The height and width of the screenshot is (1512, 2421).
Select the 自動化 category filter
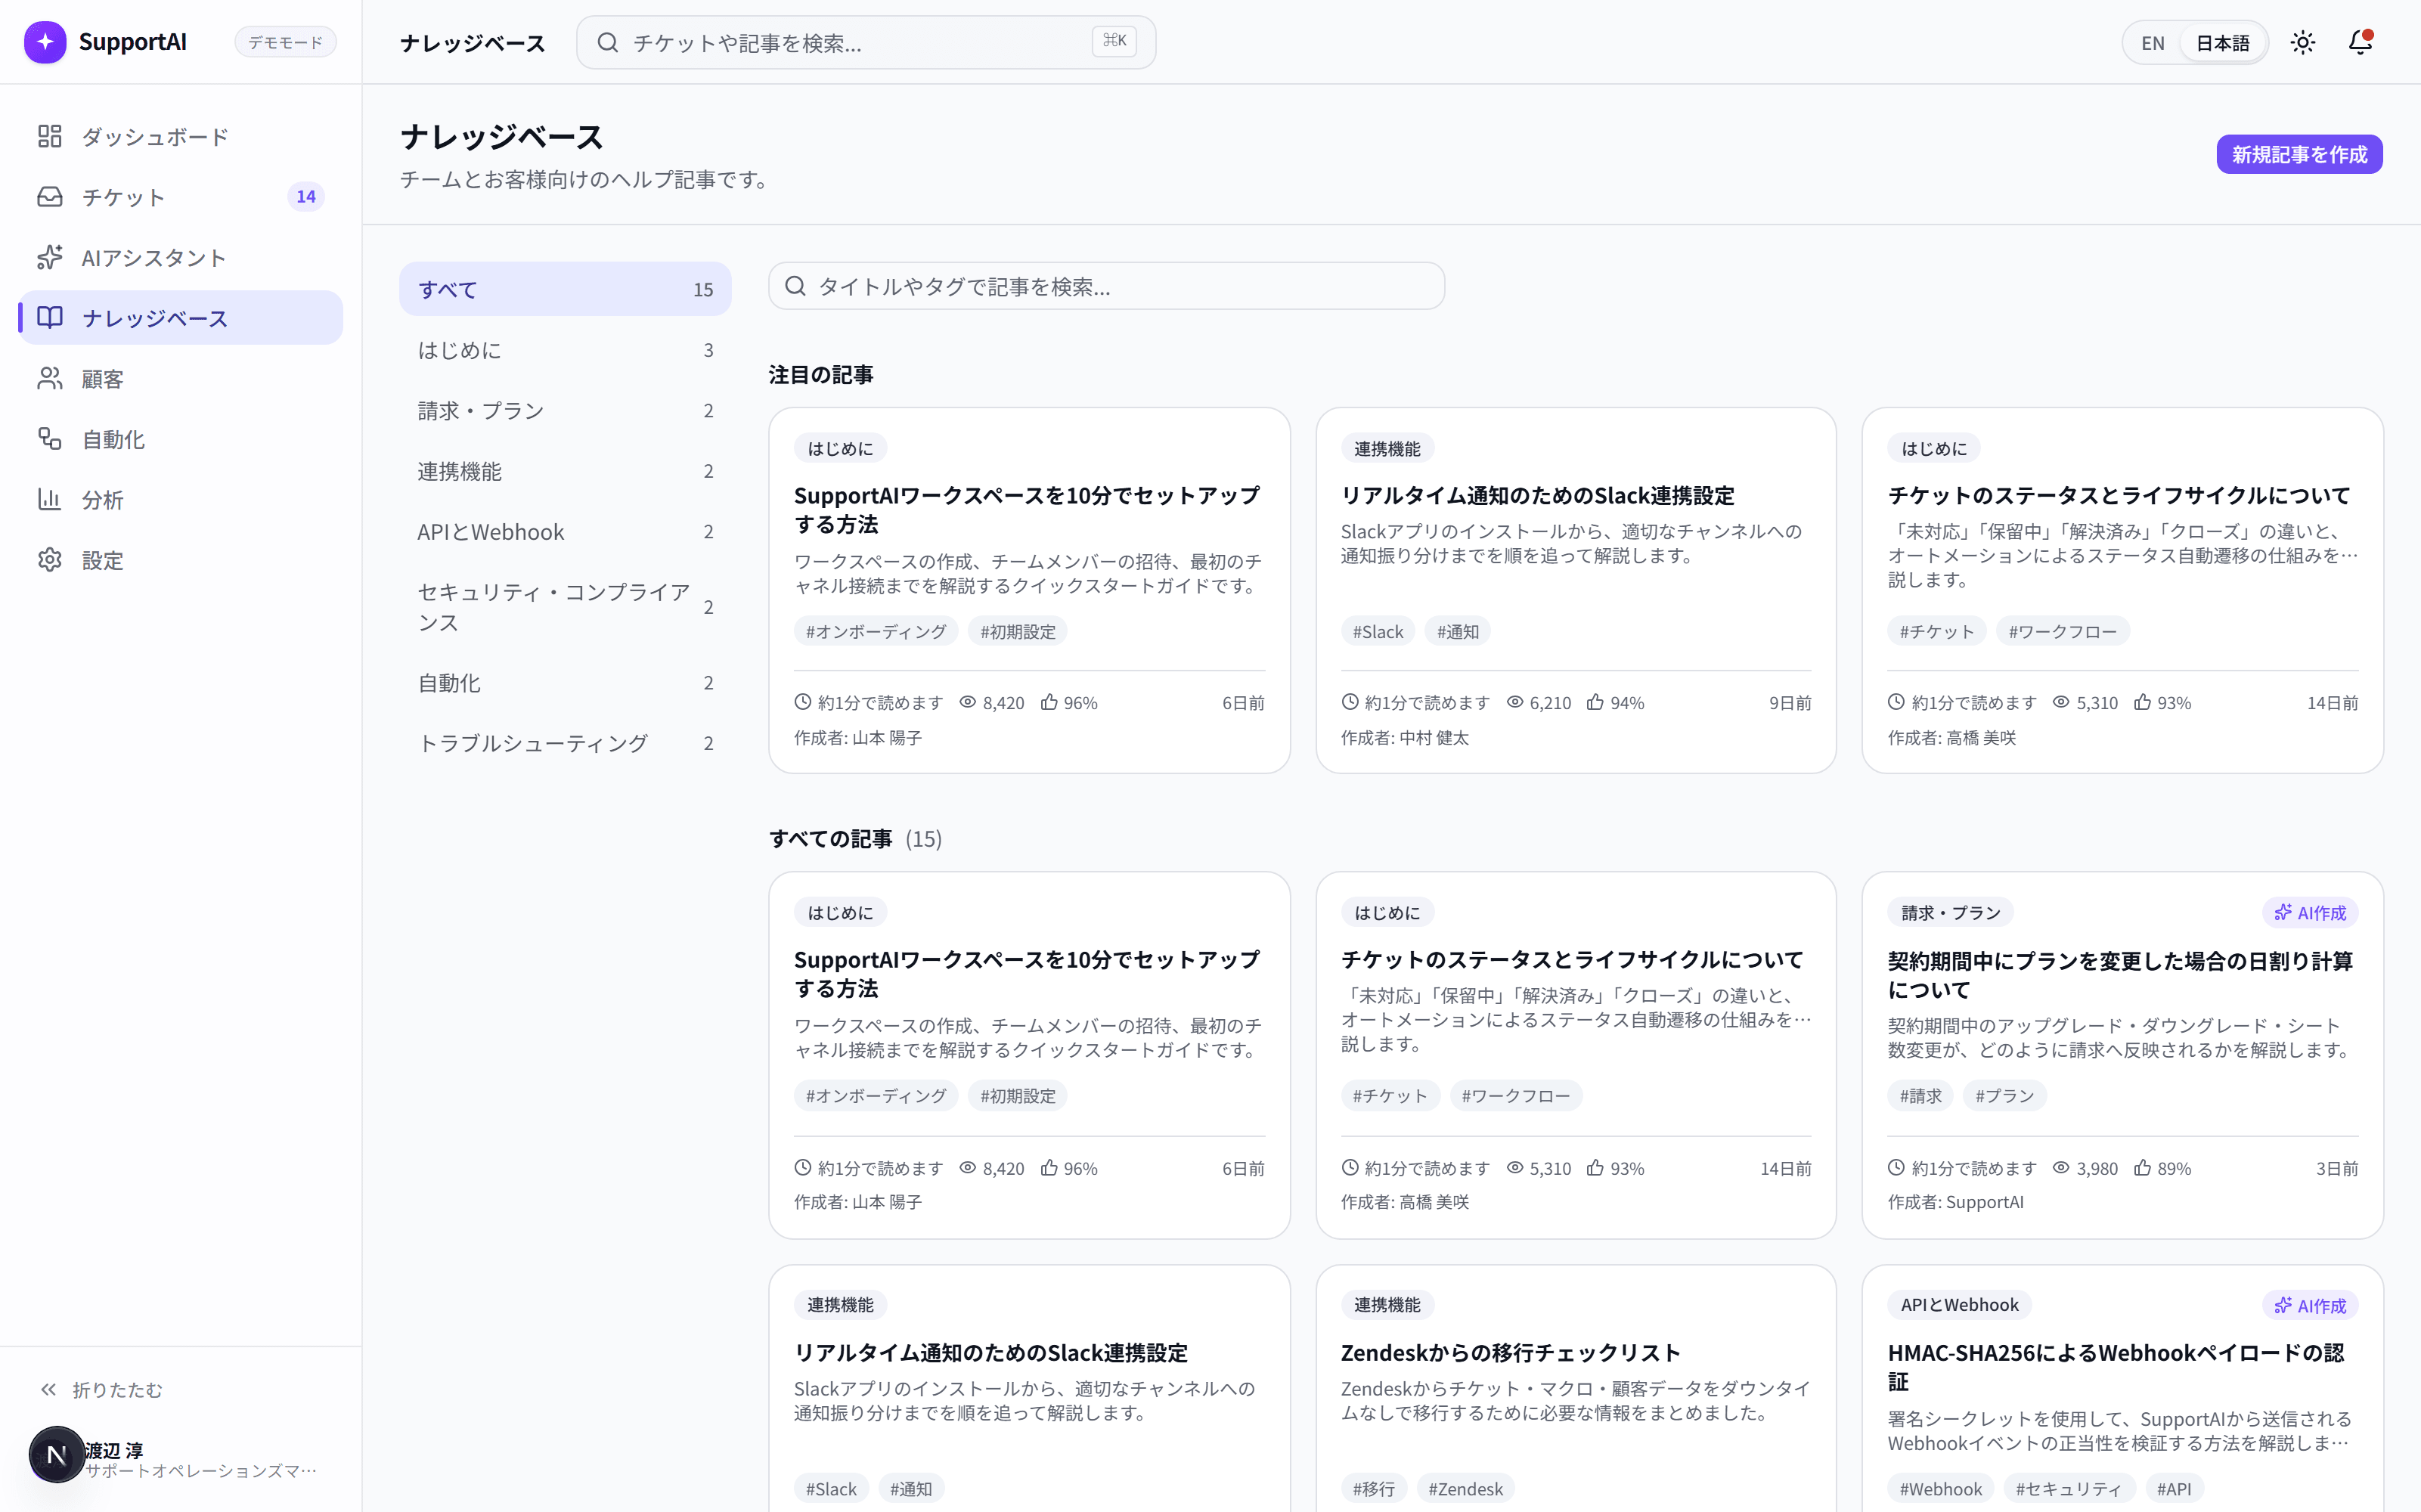pos(565,683)
